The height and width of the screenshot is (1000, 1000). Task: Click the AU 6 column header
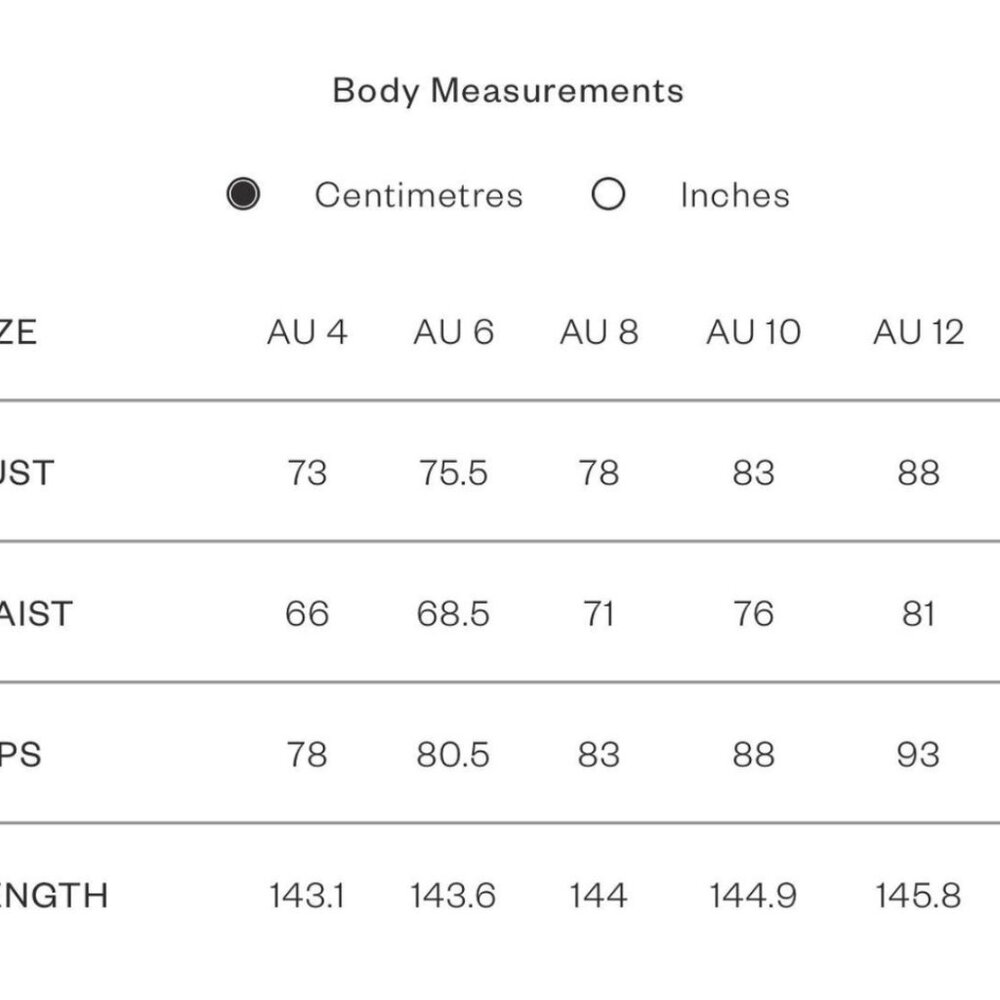[x=453, y=332]
